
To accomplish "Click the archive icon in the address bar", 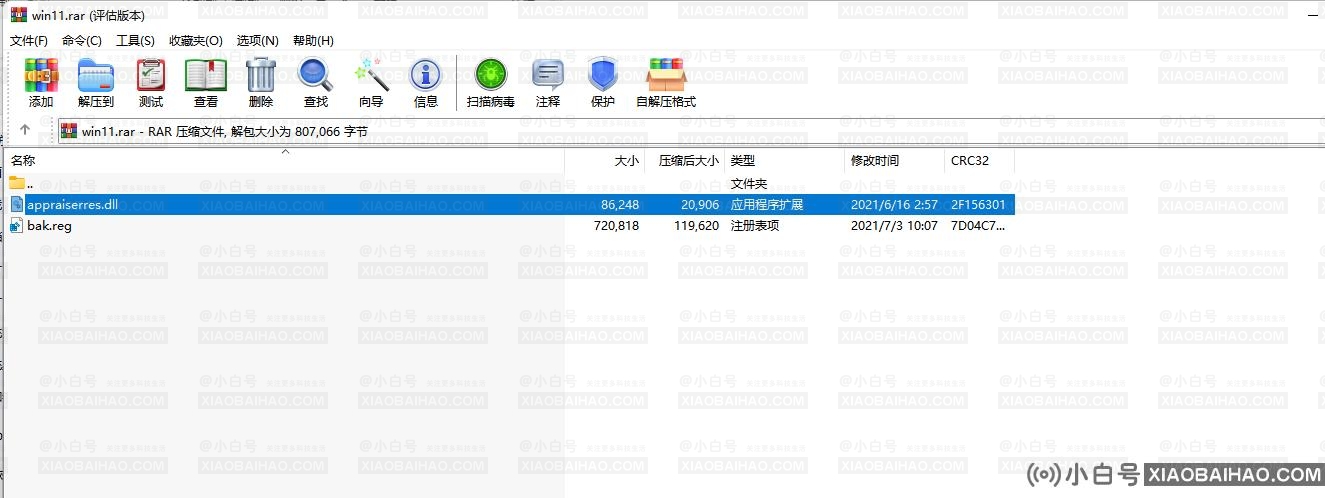I will pos(70,130).
